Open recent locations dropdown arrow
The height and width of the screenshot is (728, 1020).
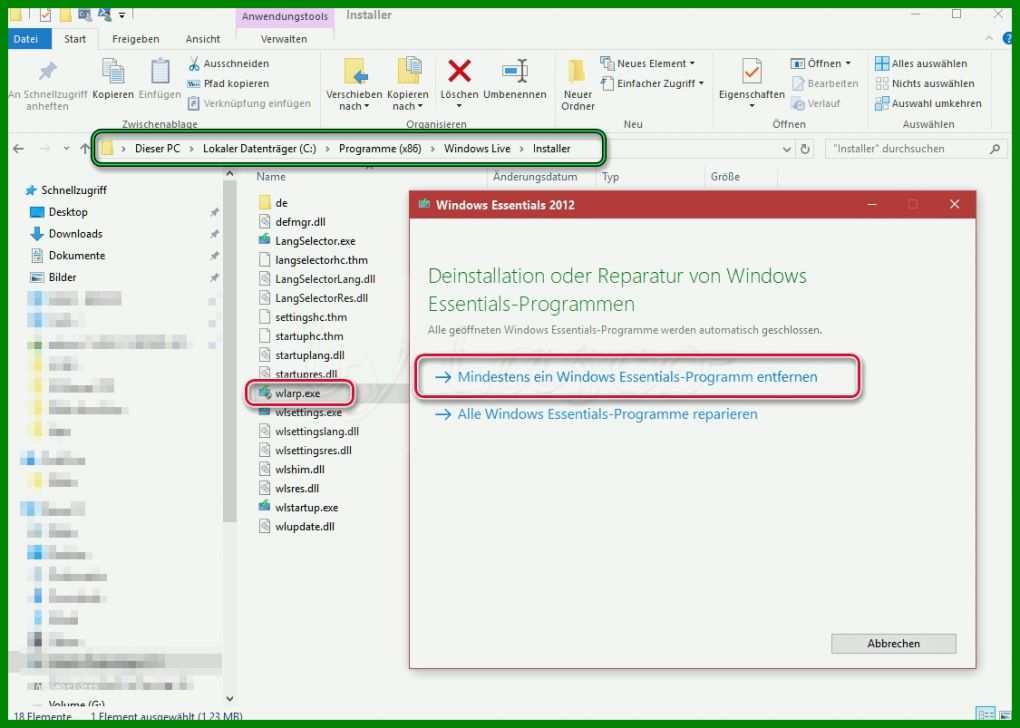click(66, 149)
